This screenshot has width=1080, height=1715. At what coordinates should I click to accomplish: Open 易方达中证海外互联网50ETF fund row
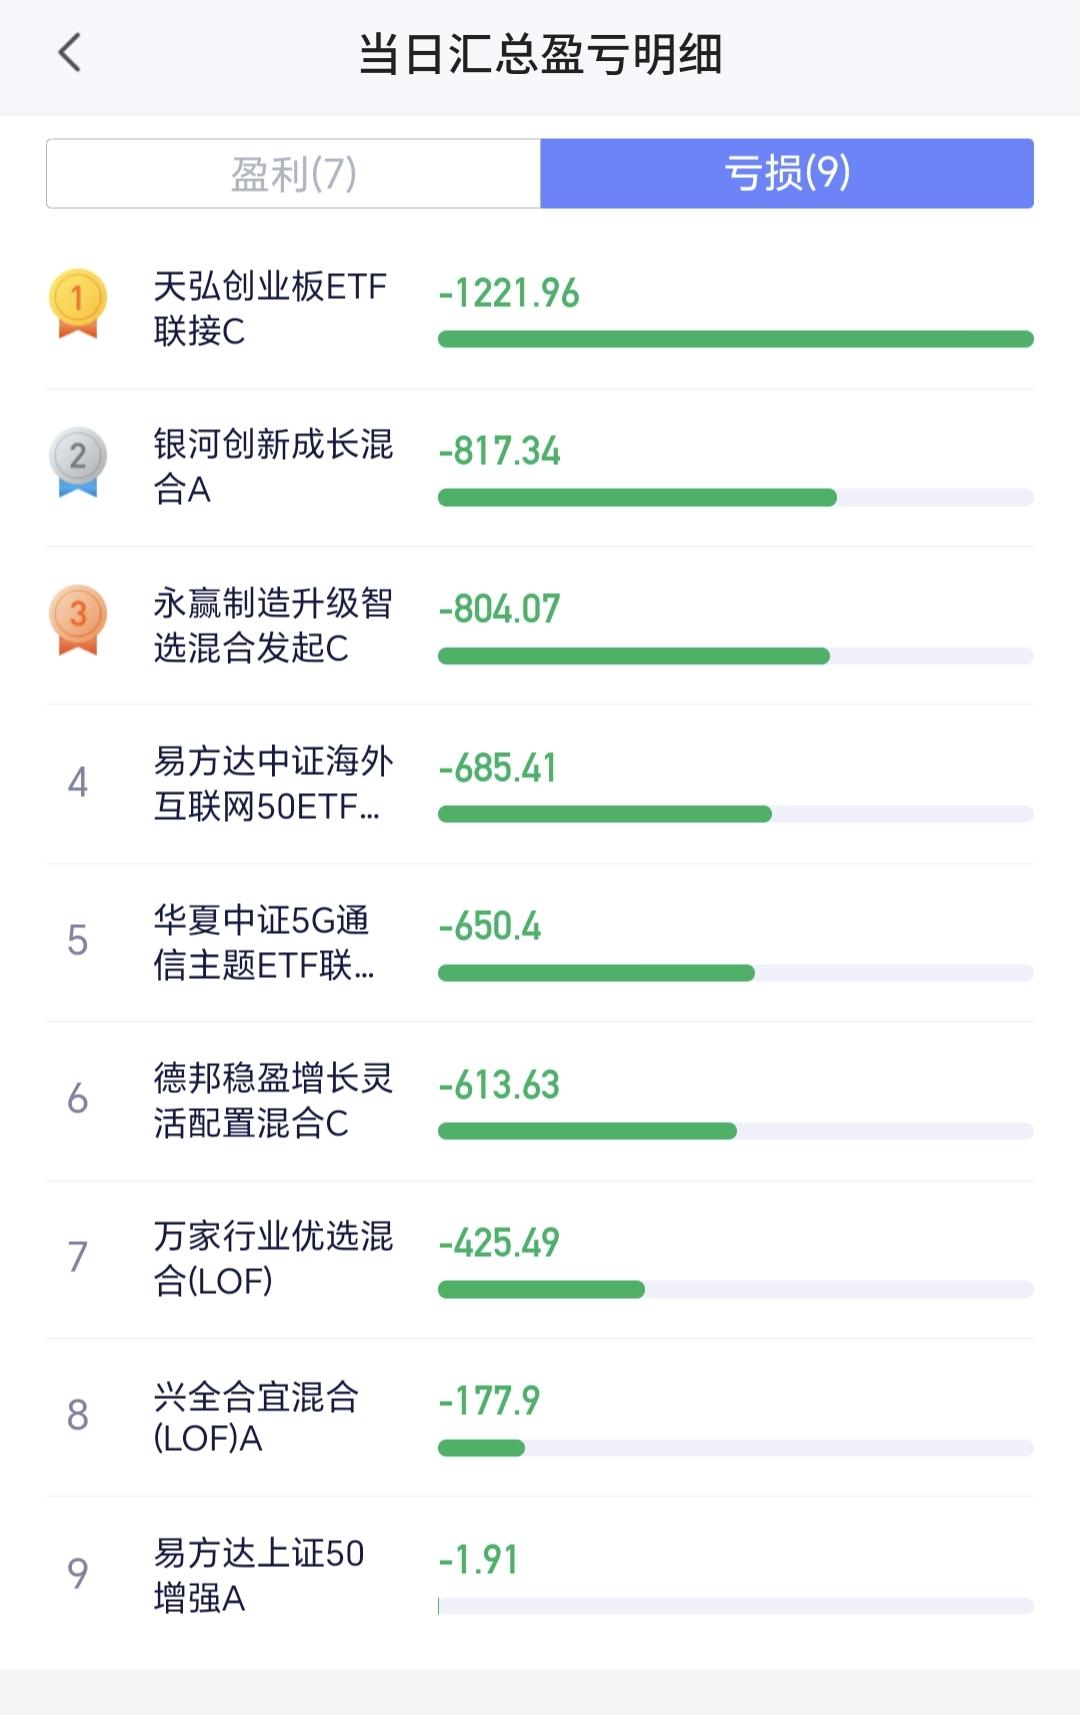coord(540,784)
